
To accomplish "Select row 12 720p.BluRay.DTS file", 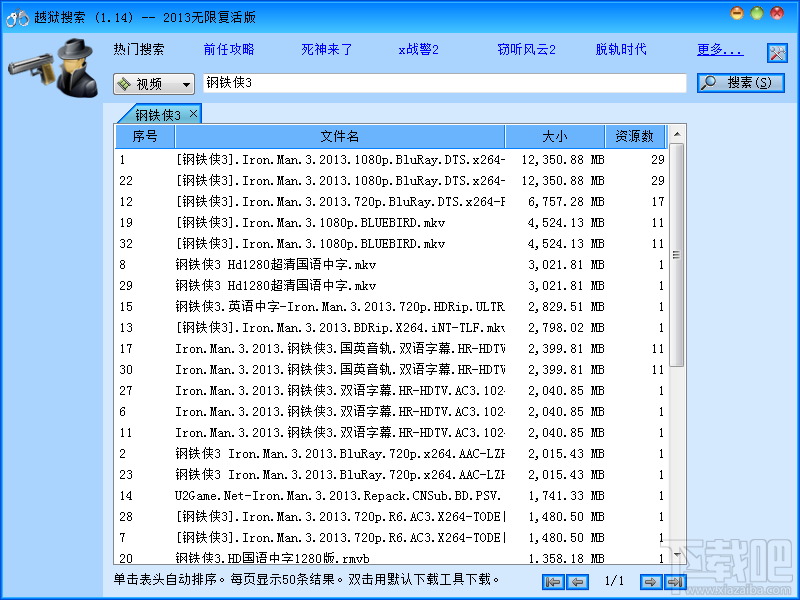I will click(392, 202).
